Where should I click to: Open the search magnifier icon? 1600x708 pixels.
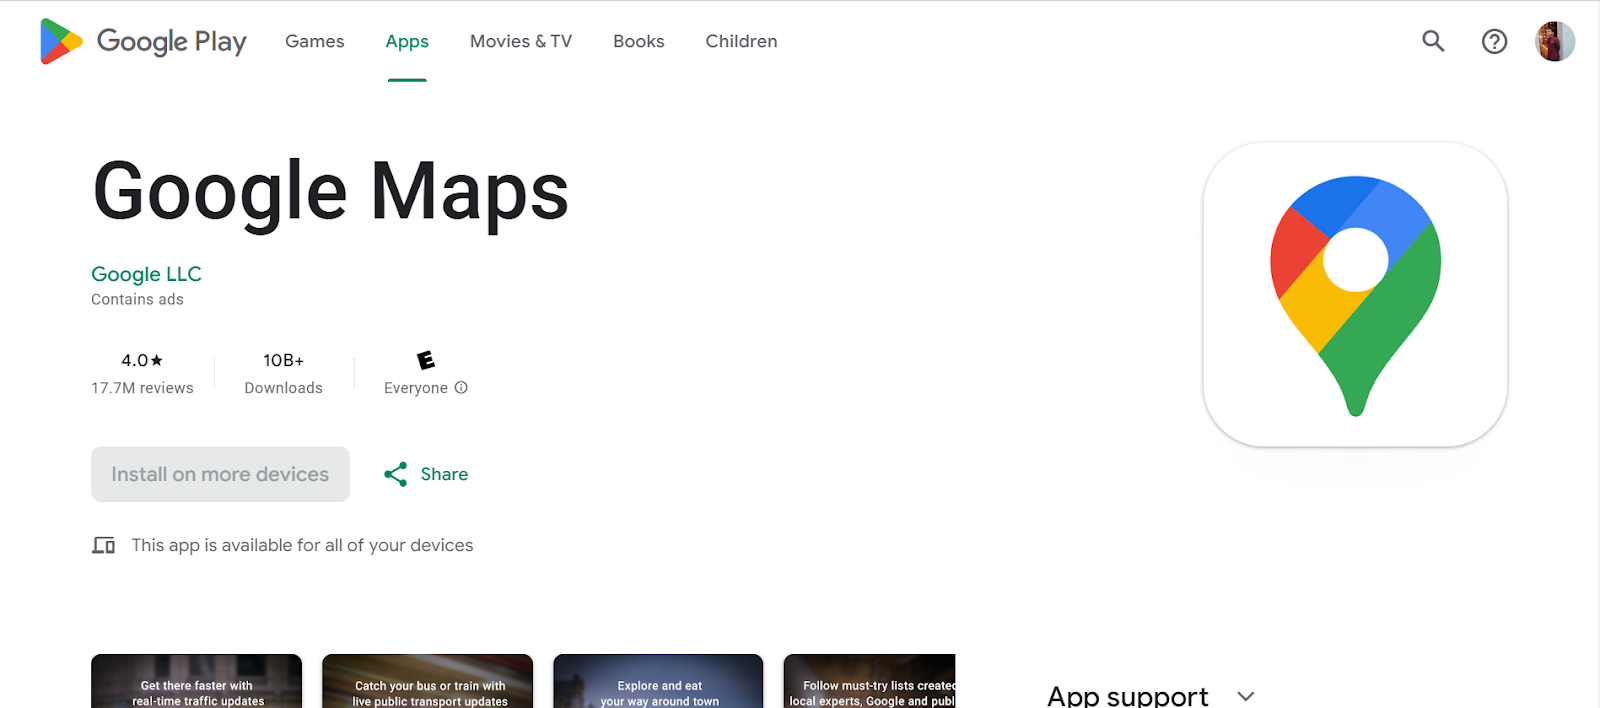pos(1433,41)
